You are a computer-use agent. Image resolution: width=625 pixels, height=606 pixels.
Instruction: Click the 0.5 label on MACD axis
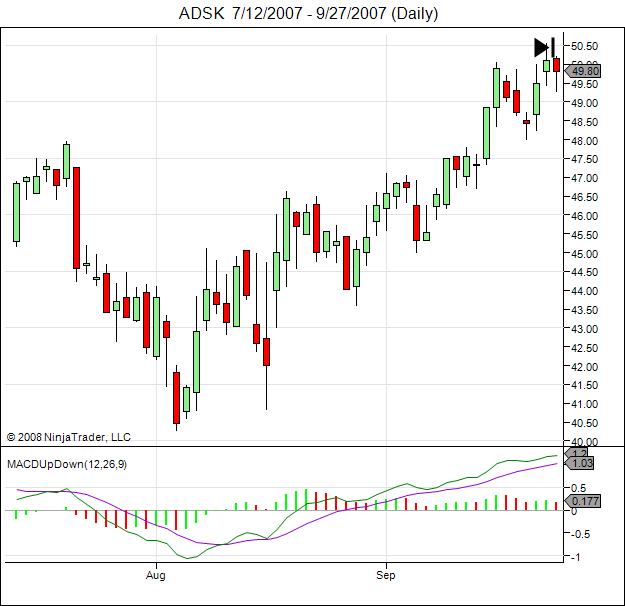(x=578, y=488)
